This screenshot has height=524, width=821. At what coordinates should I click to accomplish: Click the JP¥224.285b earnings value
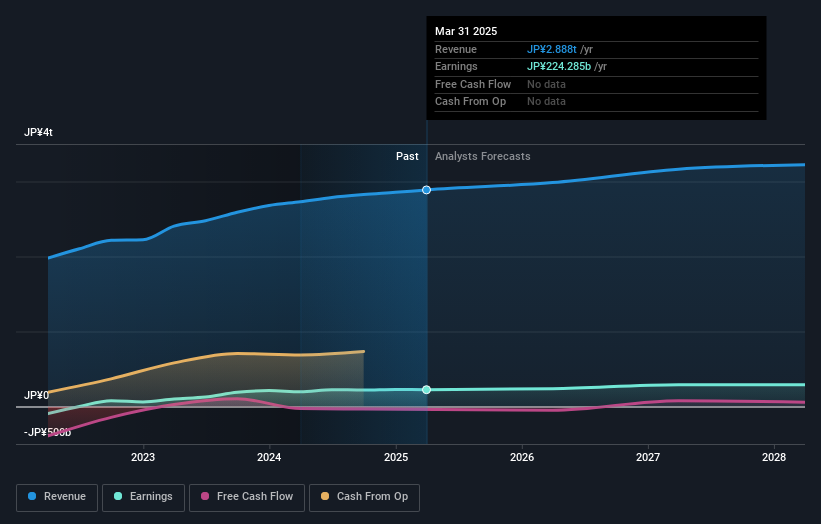559,66
